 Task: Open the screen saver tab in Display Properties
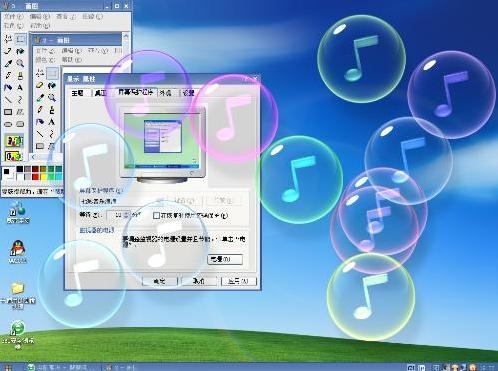(x=136, y=92)
